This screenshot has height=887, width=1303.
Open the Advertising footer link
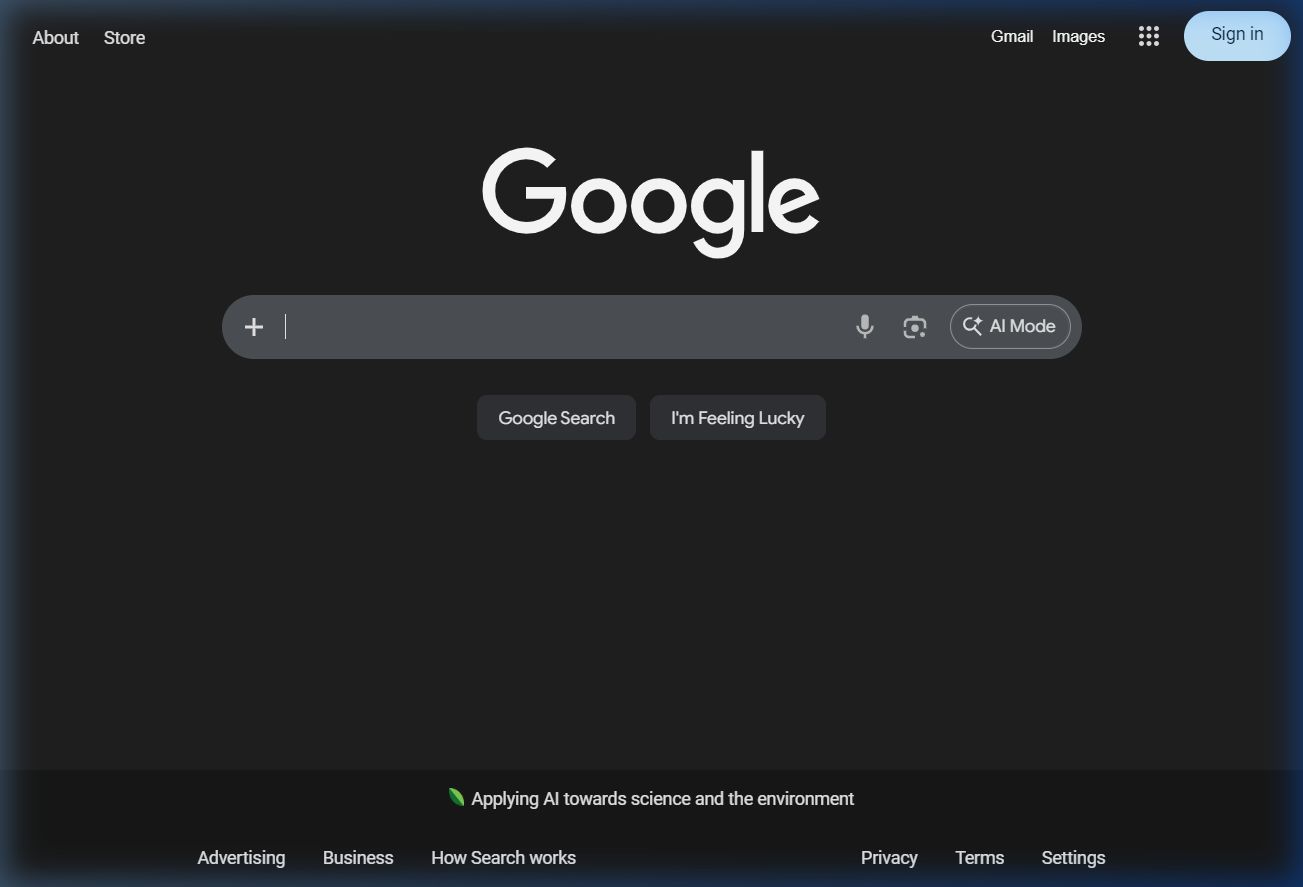click(x=241, y=858)
